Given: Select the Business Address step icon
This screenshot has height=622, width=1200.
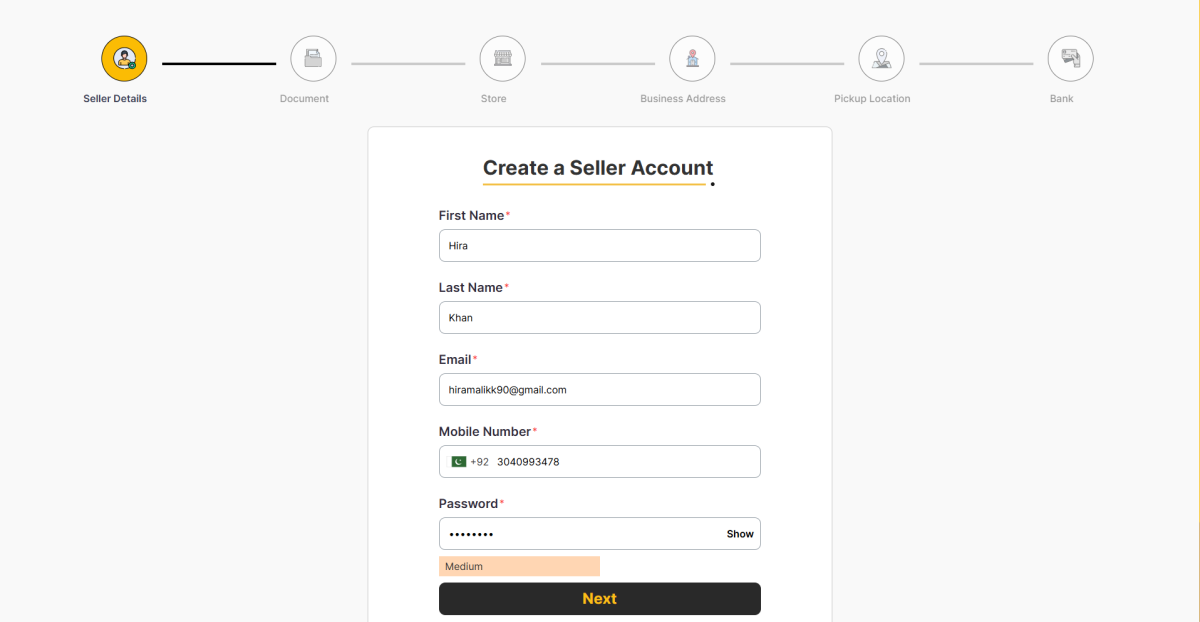Looking at the screenshot, I should coord(692,59).
